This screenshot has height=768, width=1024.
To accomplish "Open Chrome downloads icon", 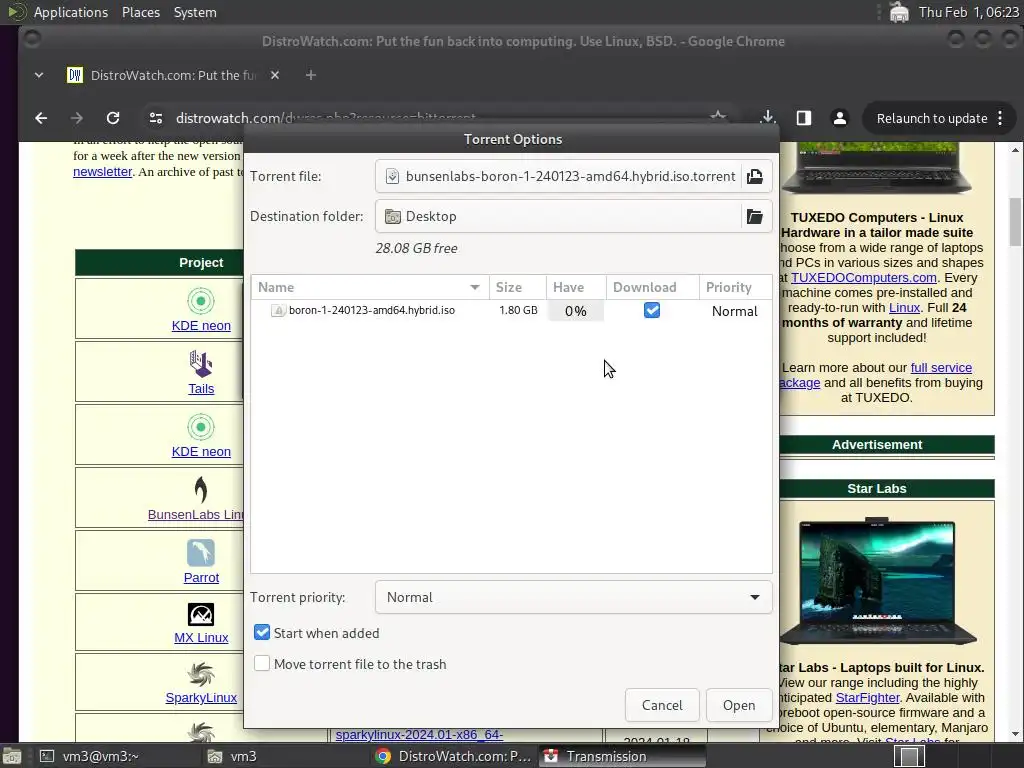I will point(768,118).
